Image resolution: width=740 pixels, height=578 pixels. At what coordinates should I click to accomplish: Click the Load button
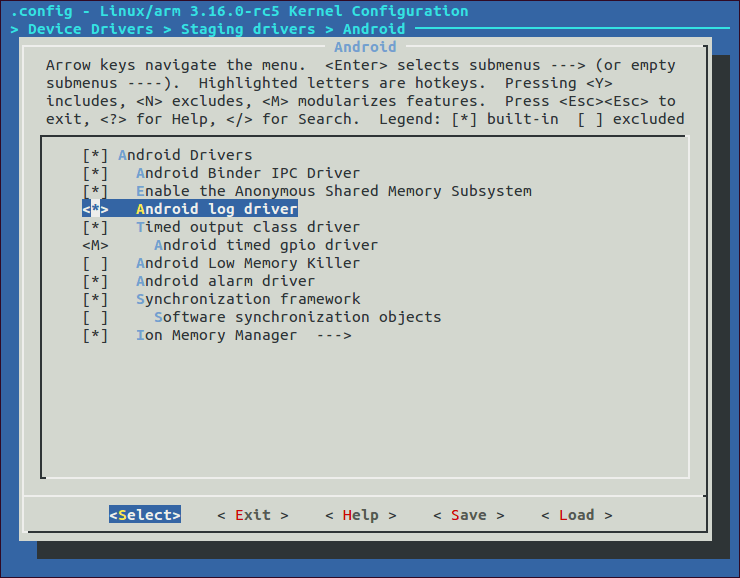point(577,515)
